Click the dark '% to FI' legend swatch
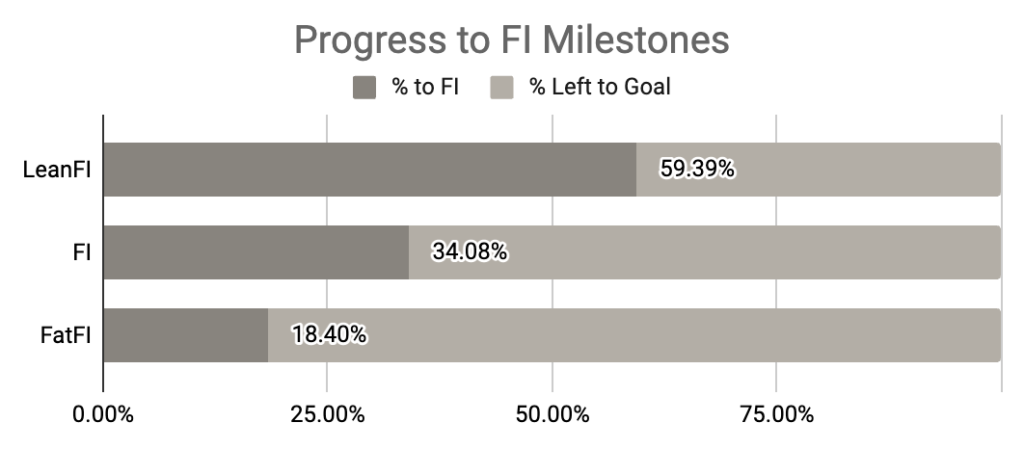The width and height of the screenshot is (1024, 449). (x=366, y=87)
